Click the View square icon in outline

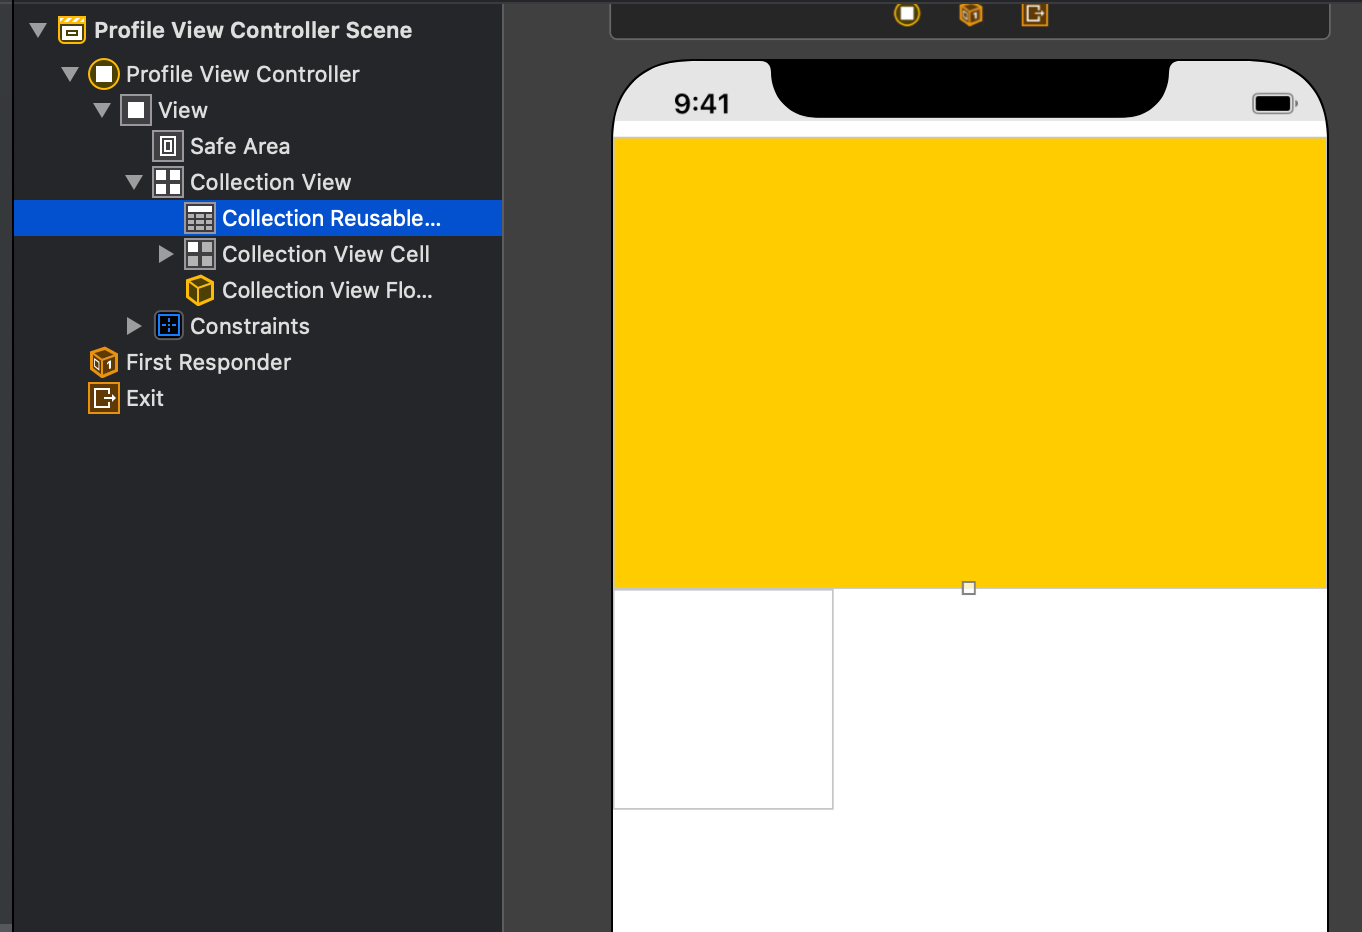click(136, 110)
